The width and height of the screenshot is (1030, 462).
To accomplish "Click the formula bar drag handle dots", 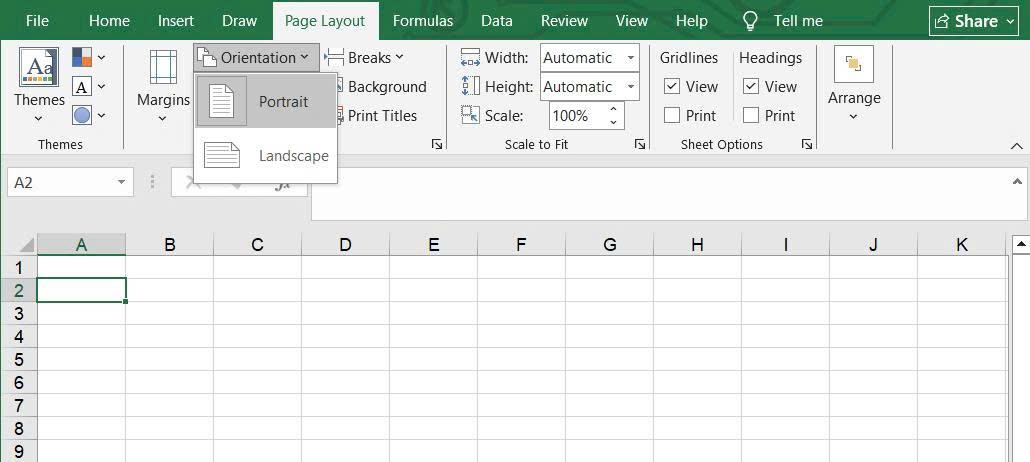I will tap(152, 182).
